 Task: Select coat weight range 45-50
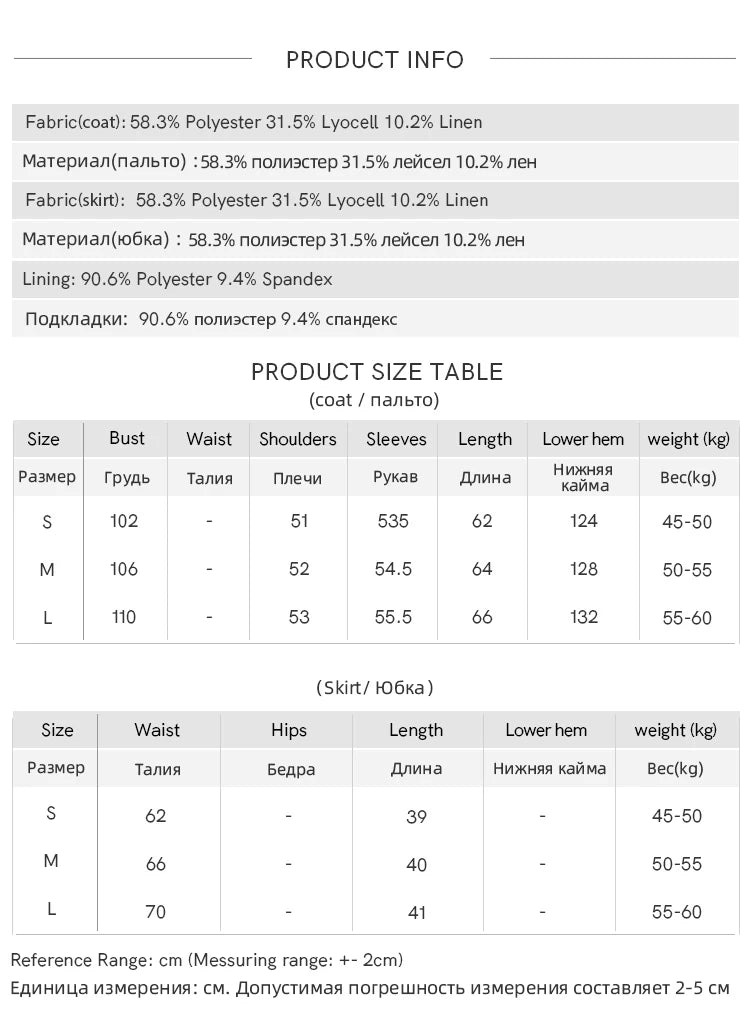[x=687, y=522]
